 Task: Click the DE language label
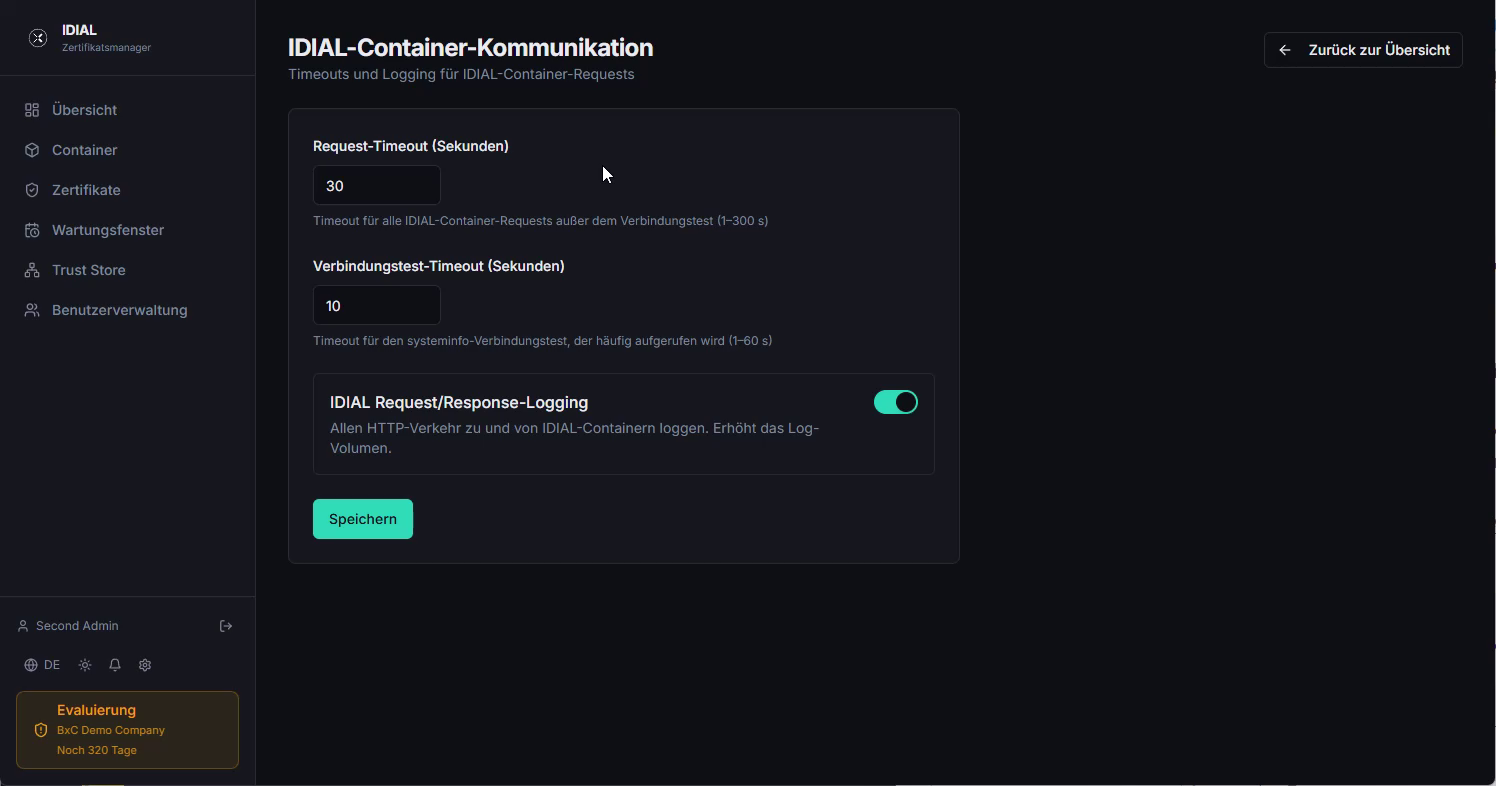pyautogui.click(x=52, y=665)
